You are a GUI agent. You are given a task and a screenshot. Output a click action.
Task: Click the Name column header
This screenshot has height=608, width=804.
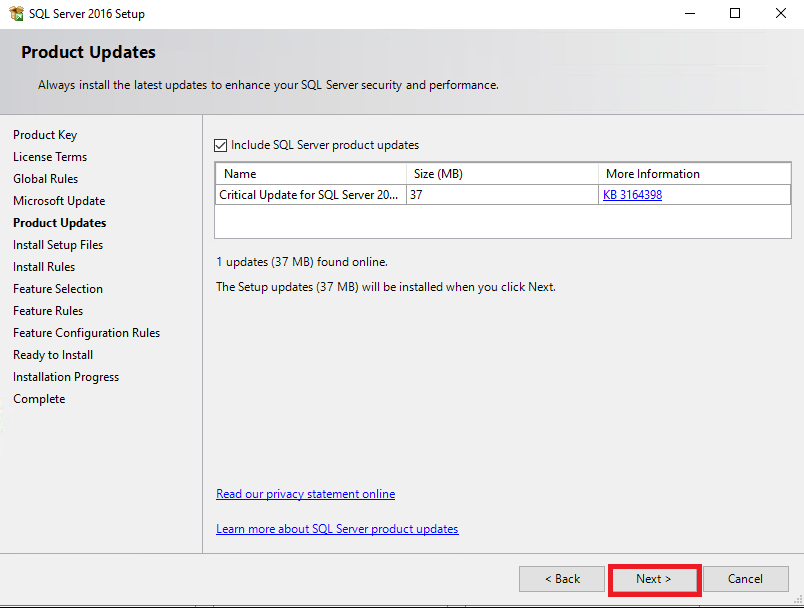tap(311, 174)
